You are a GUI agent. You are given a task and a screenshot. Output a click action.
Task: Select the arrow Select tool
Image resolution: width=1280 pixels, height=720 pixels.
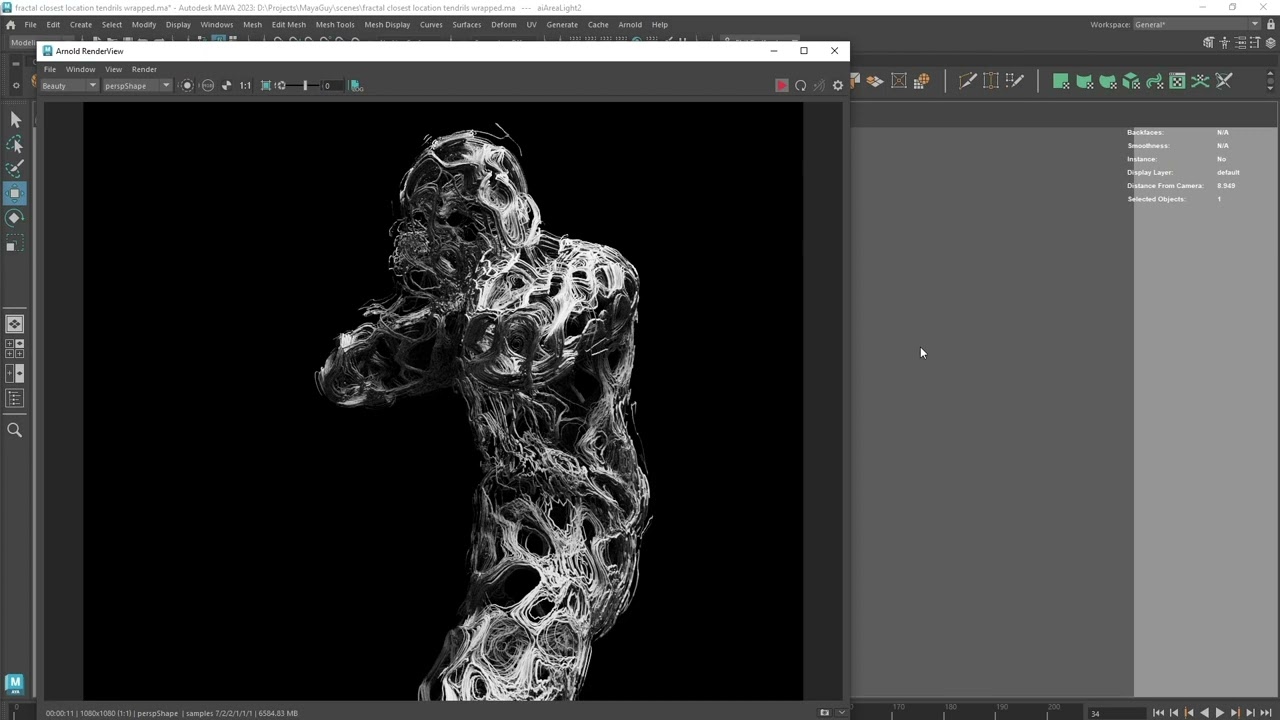coord(15,120)
